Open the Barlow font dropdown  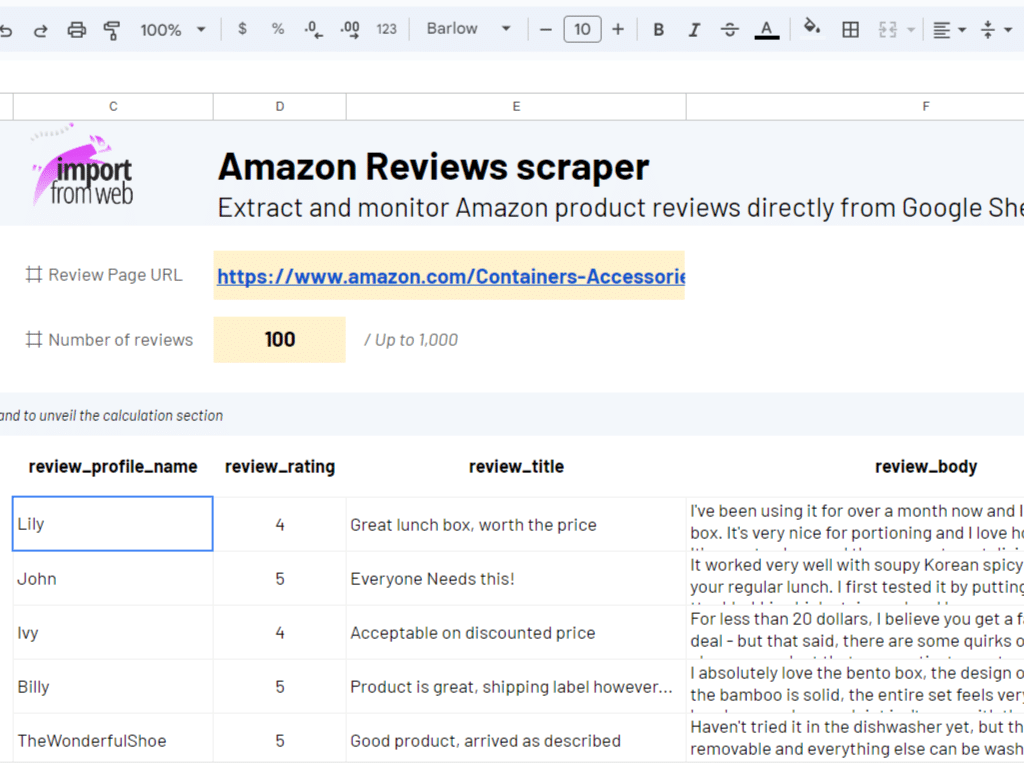(468, 29)
